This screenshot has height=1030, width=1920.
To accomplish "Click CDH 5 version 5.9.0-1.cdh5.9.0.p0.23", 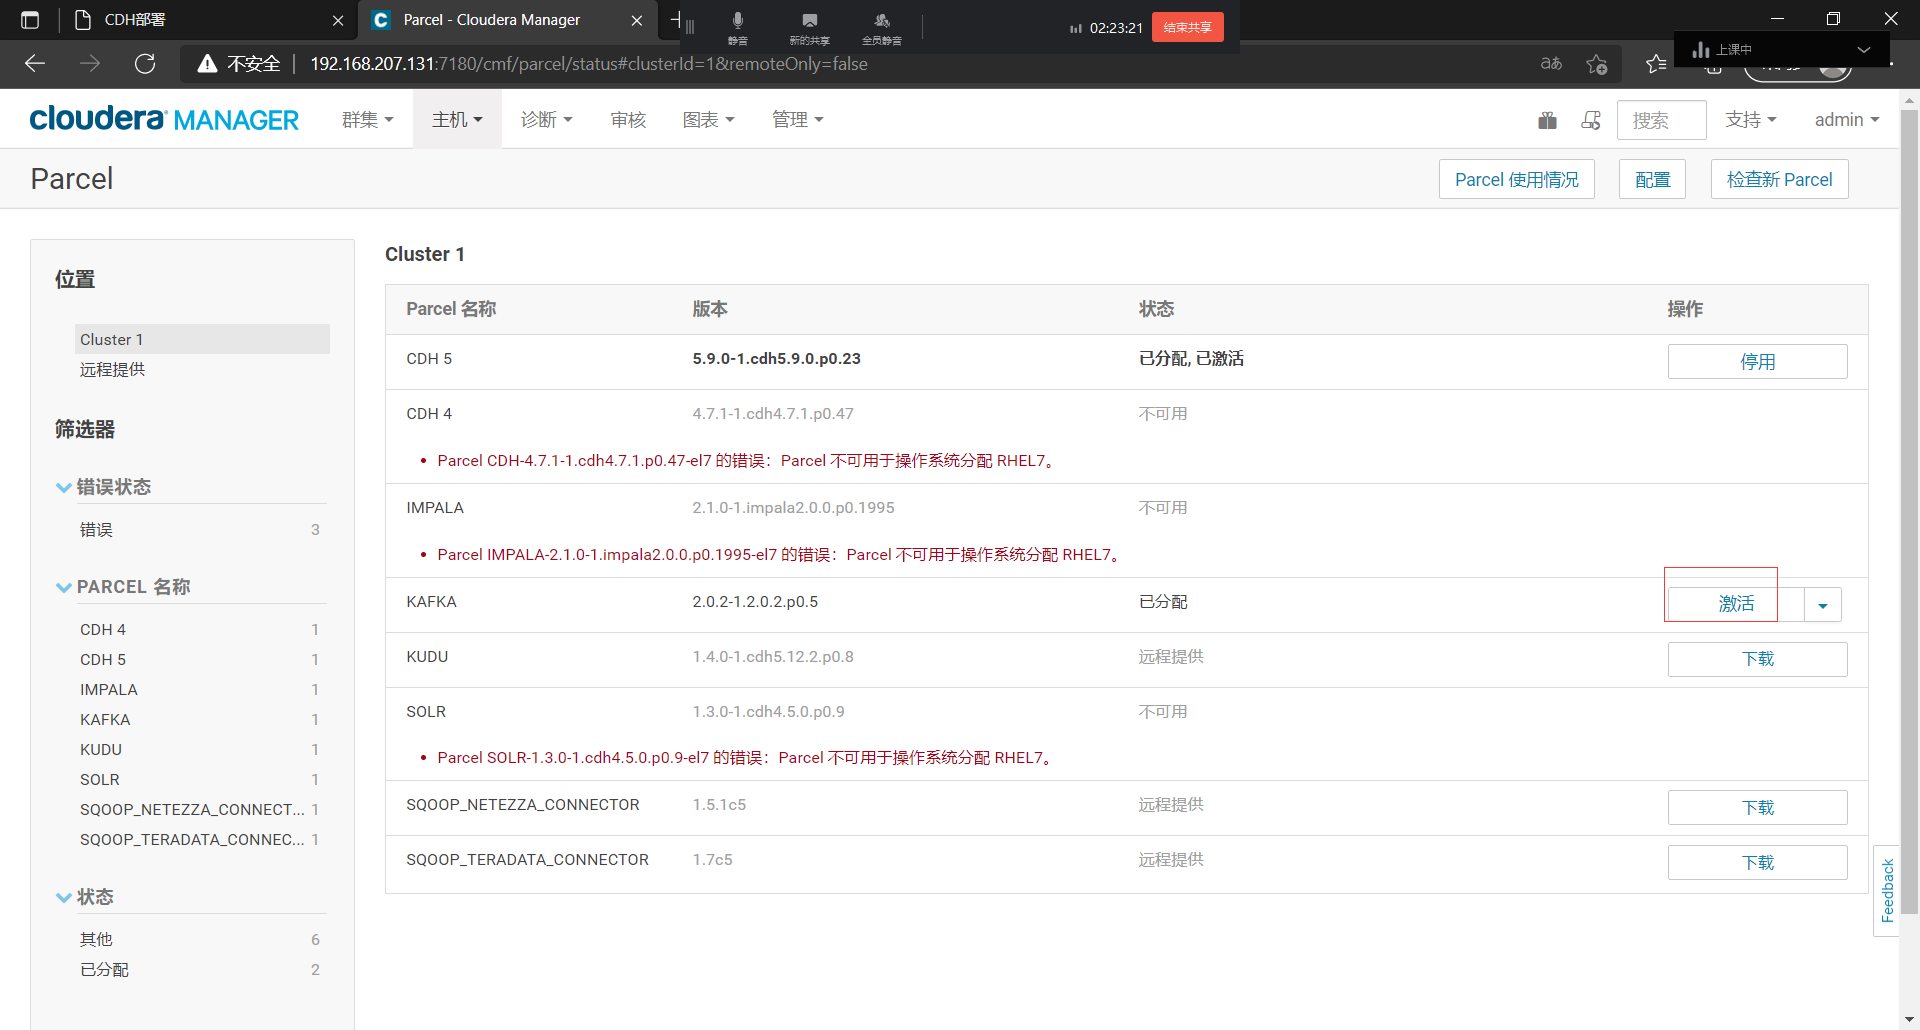I will tap(776, 359).
